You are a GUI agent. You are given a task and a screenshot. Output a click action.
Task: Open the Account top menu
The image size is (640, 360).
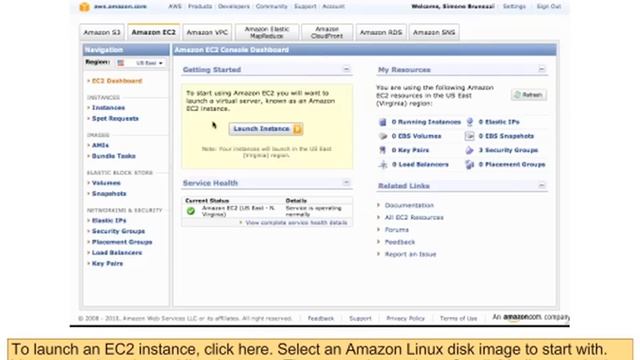(333, 7)
